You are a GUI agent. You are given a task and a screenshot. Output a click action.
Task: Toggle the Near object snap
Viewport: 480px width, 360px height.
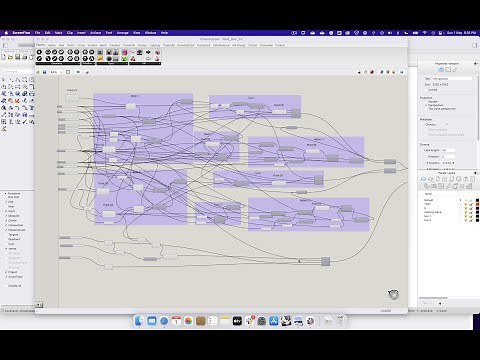pos(9,206)
